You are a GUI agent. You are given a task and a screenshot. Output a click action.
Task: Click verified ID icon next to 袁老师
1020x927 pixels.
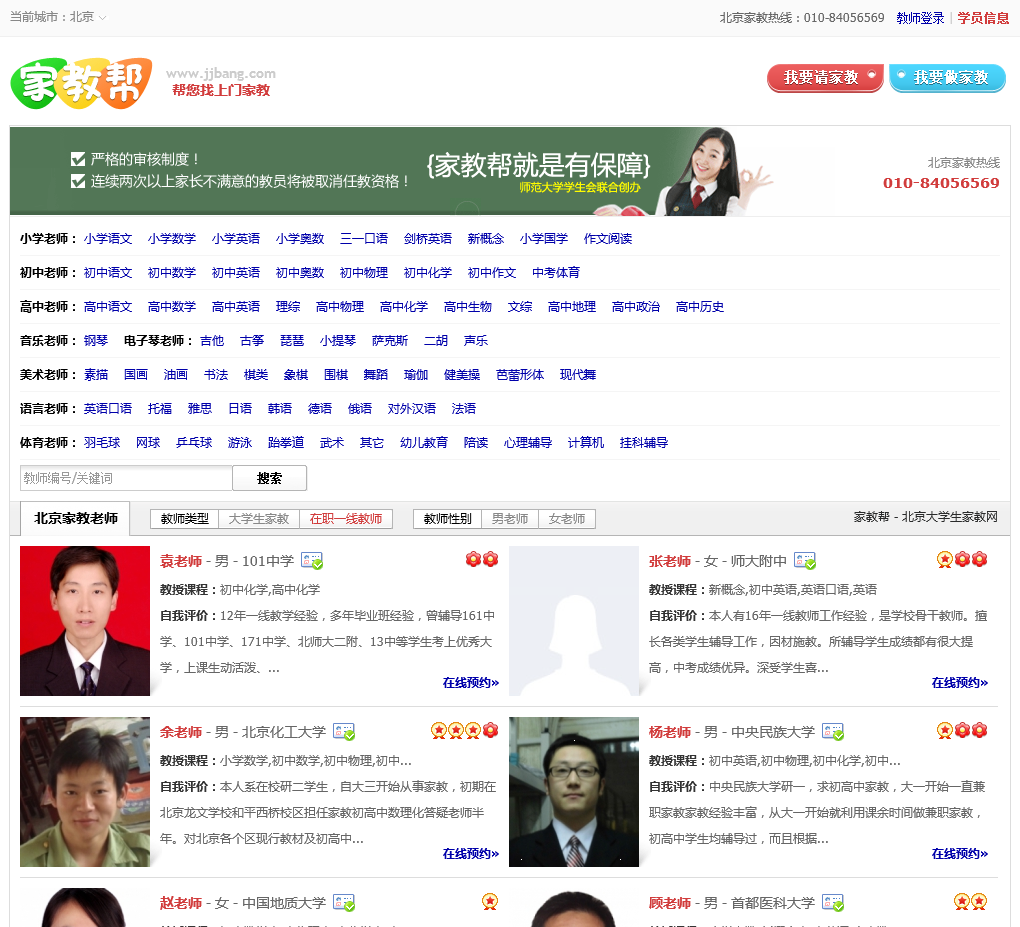(312, 561)
